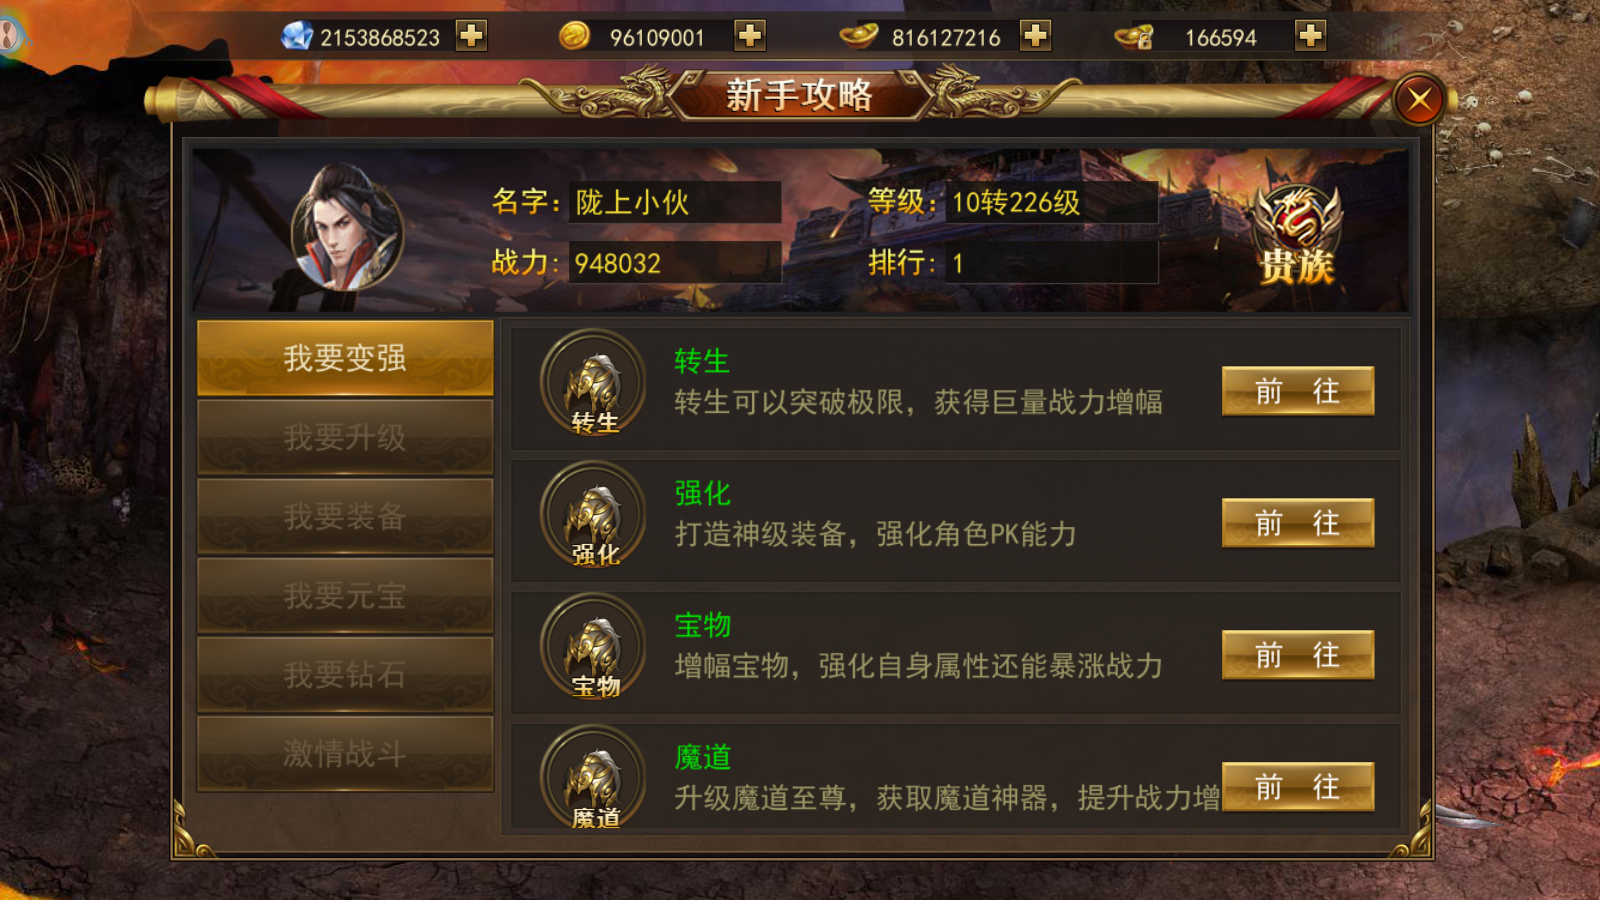1600x900 pixels.
Task: Add diamonds with the plus icon
Action: click(x=471, y=36)
